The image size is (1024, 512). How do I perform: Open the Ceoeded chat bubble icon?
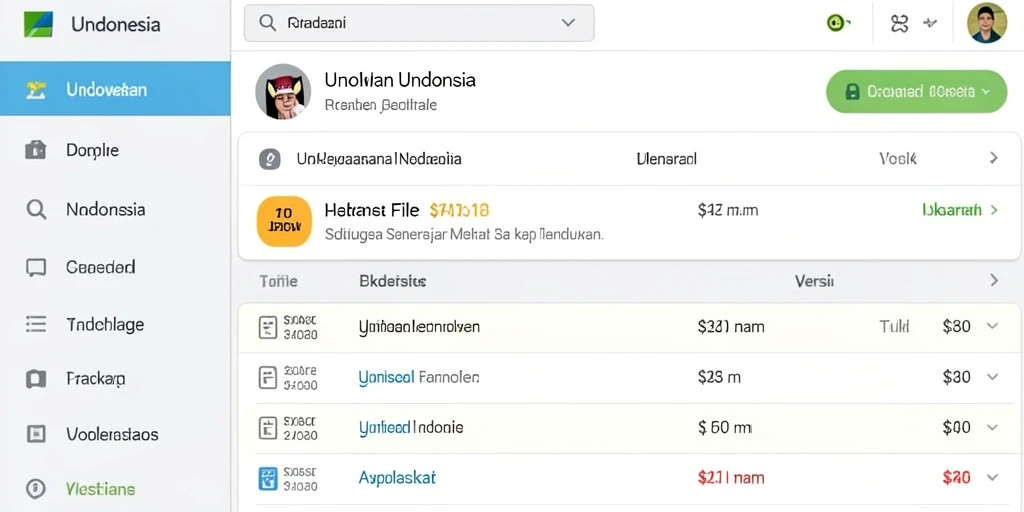[x=36, y=267]
